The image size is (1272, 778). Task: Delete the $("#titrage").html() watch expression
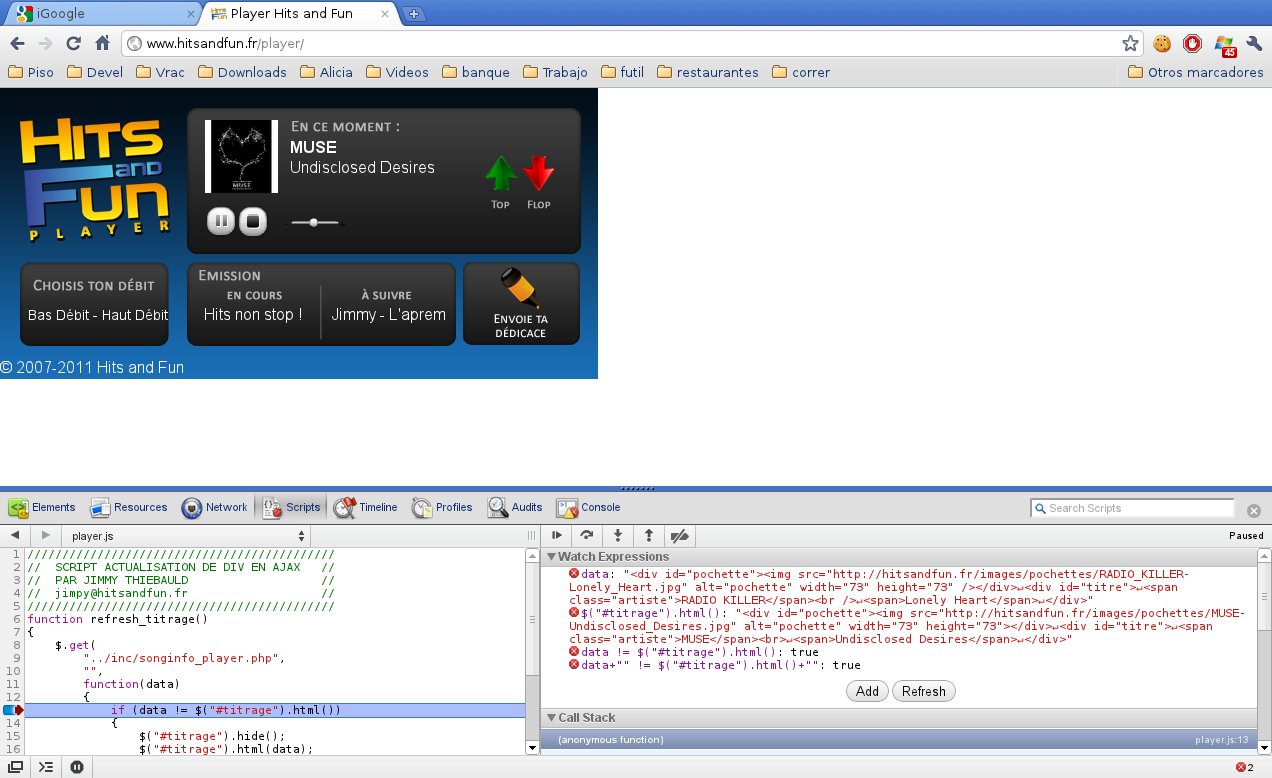click(574, 613)
